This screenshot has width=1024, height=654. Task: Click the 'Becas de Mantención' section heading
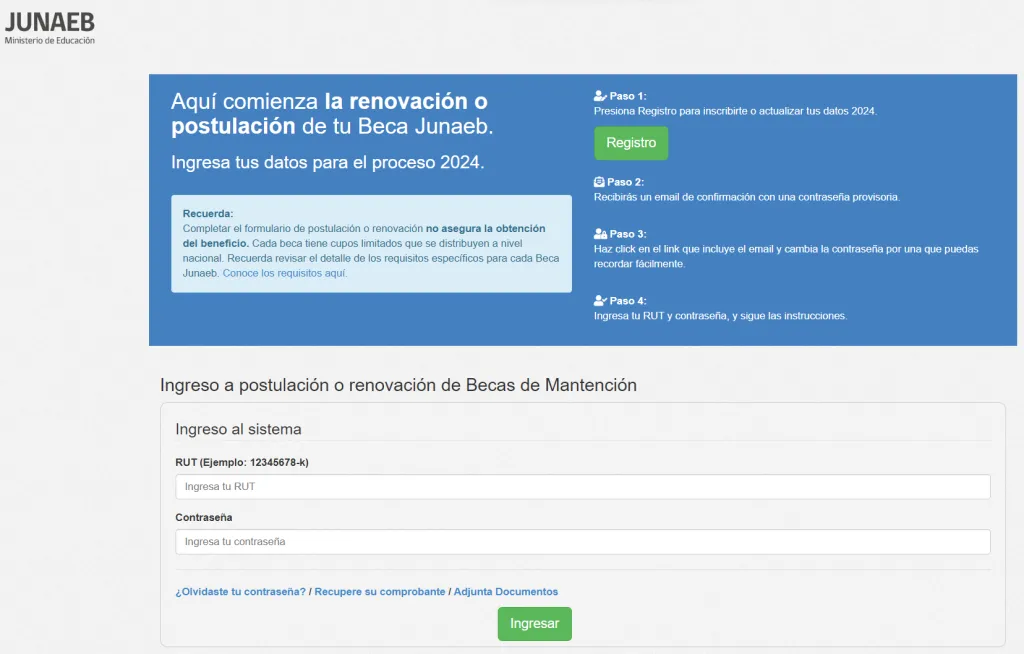point(398,385)
